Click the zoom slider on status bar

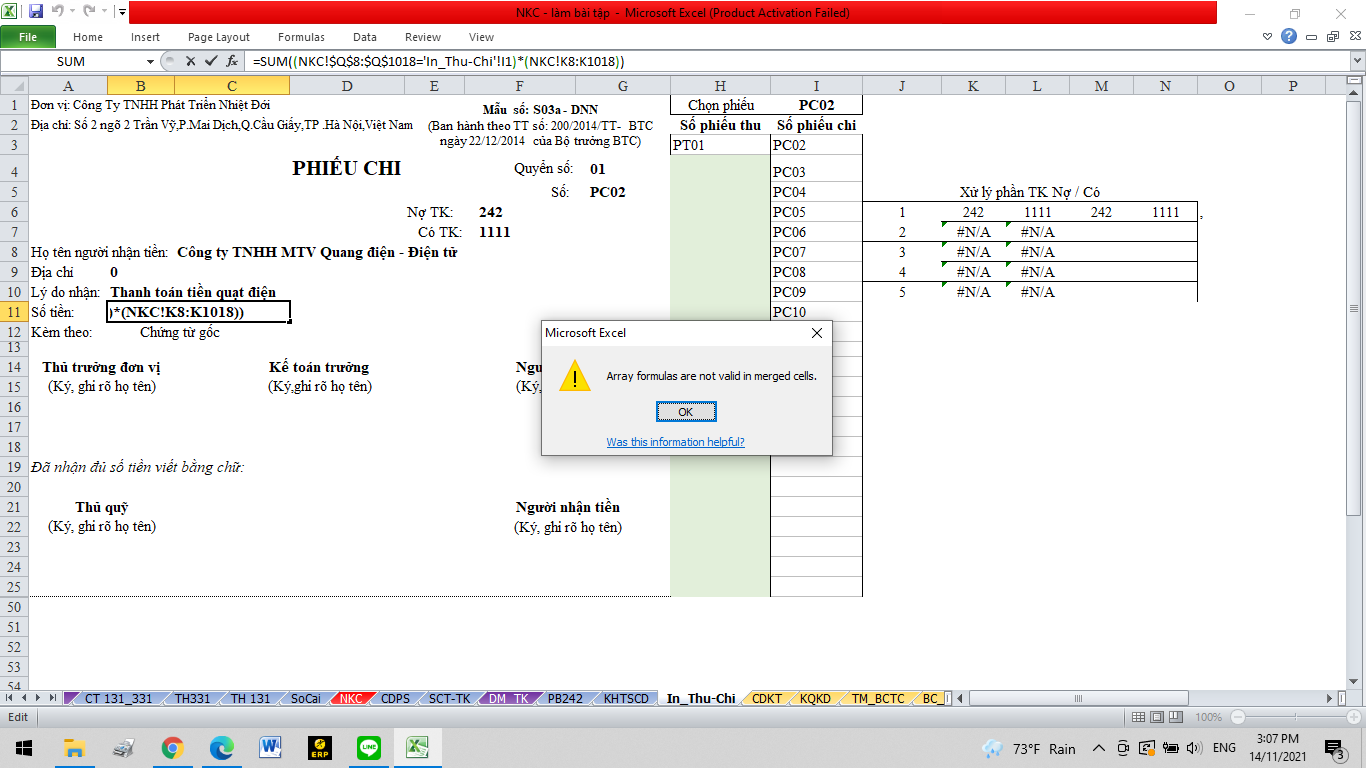[1295, 717]
